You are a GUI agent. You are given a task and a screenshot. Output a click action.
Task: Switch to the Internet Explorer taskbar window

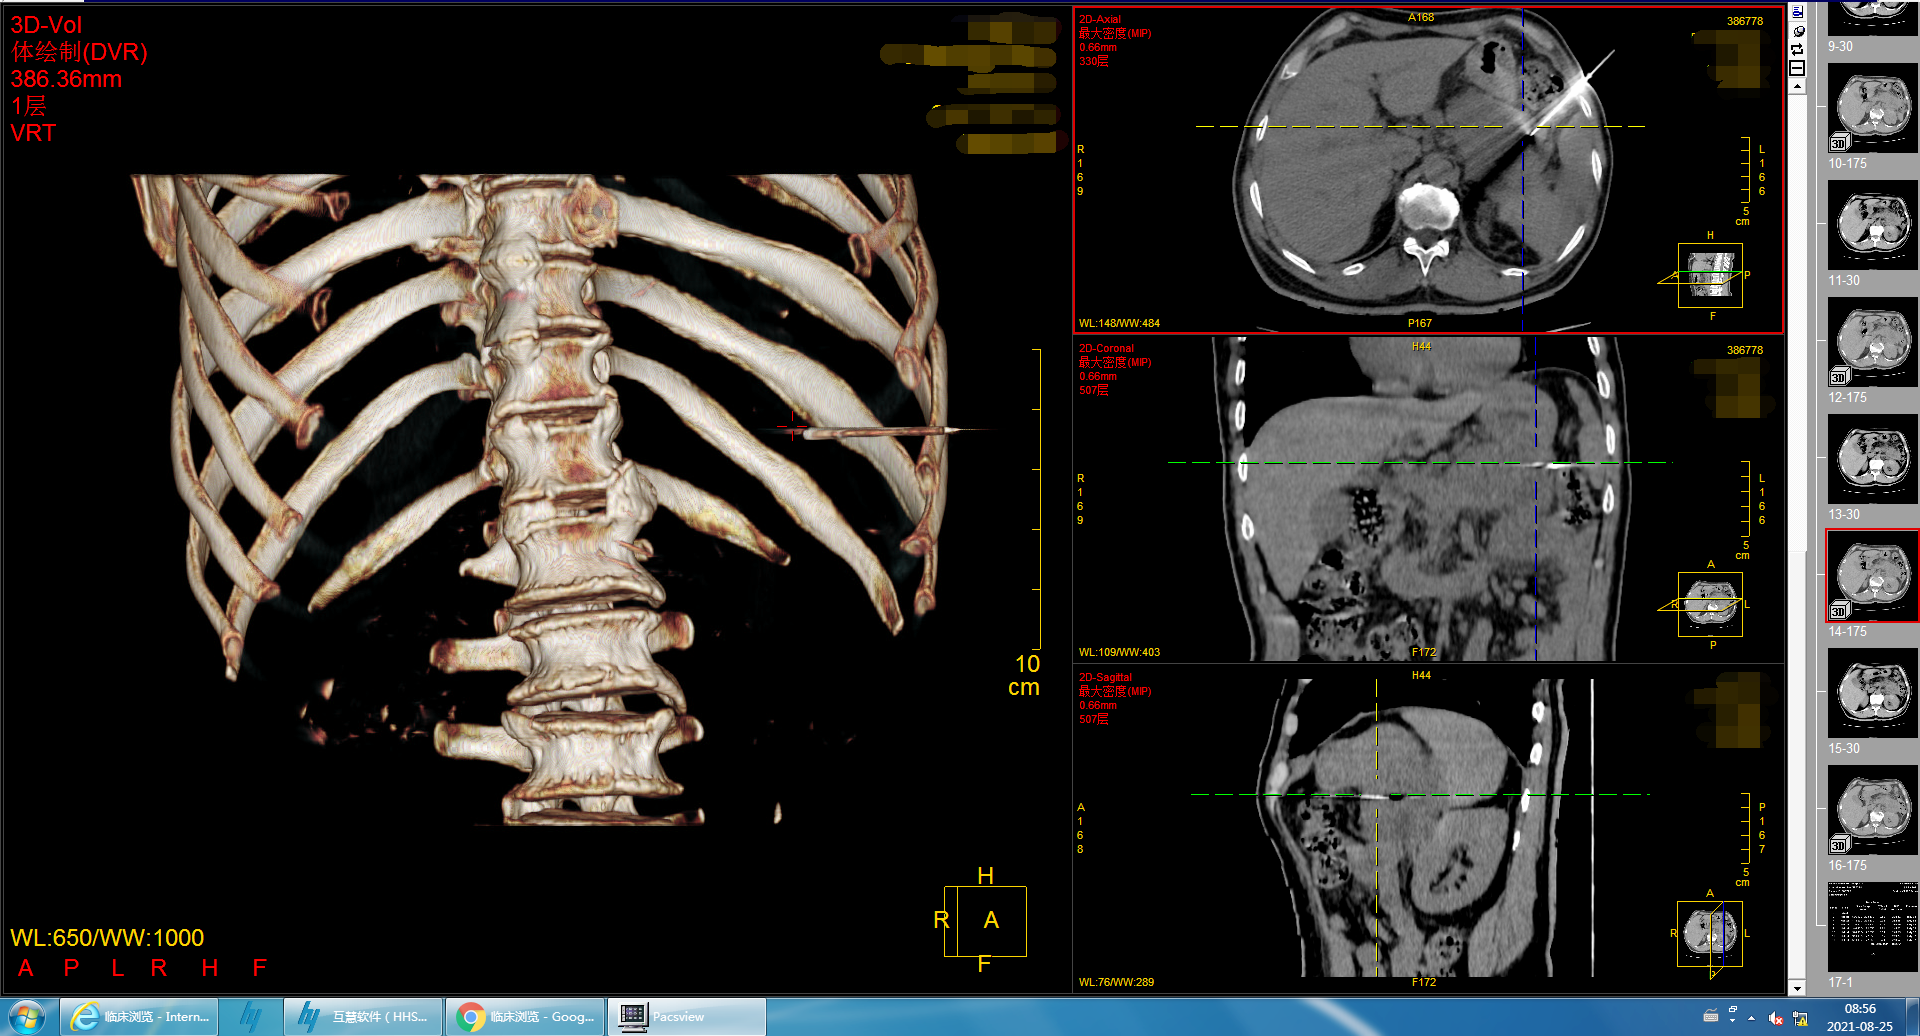(x=139, y=1017)
